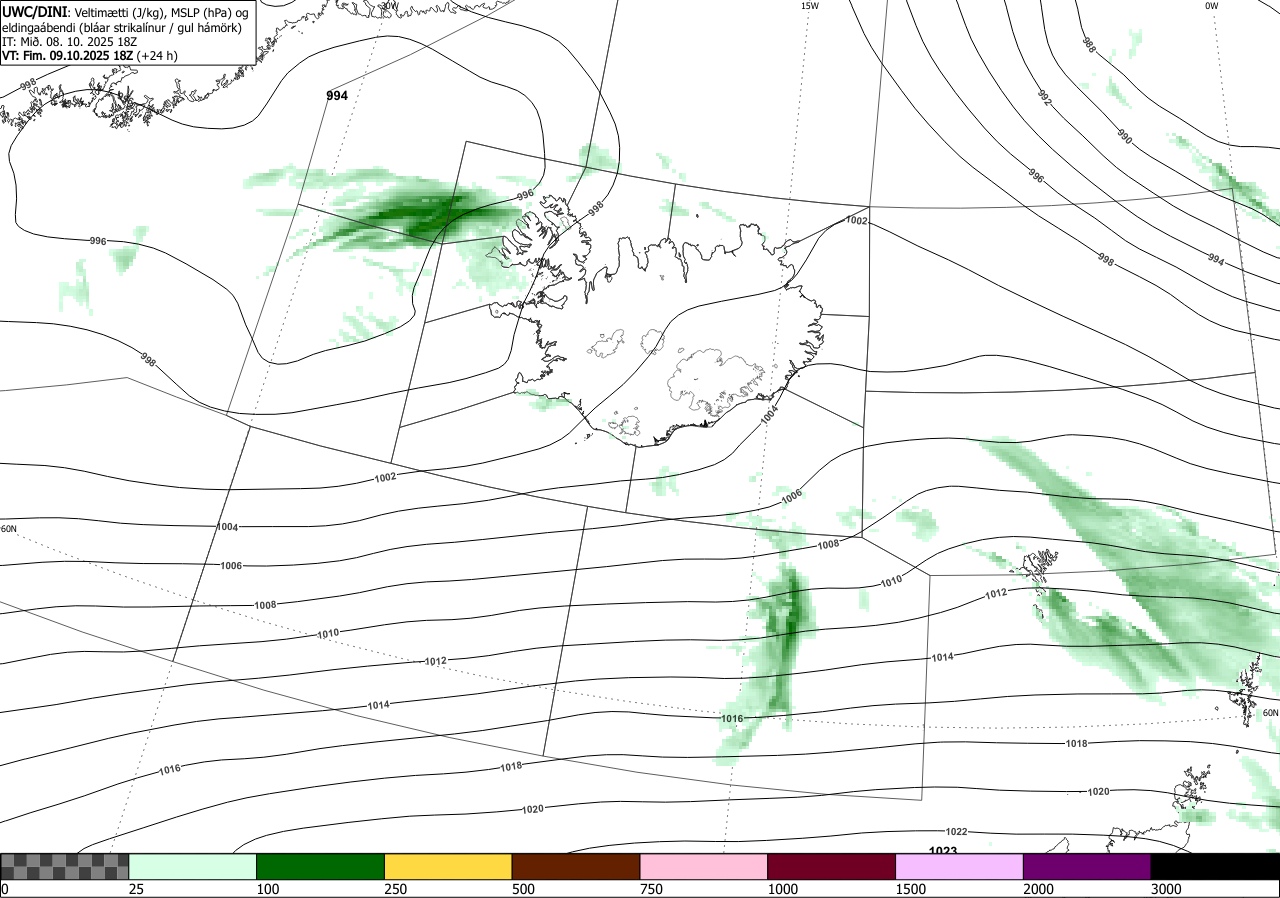This screenshot has width=1280, height=898.
Task: Select the pink 750–1000 legend swatch
Action: (704, 866)
